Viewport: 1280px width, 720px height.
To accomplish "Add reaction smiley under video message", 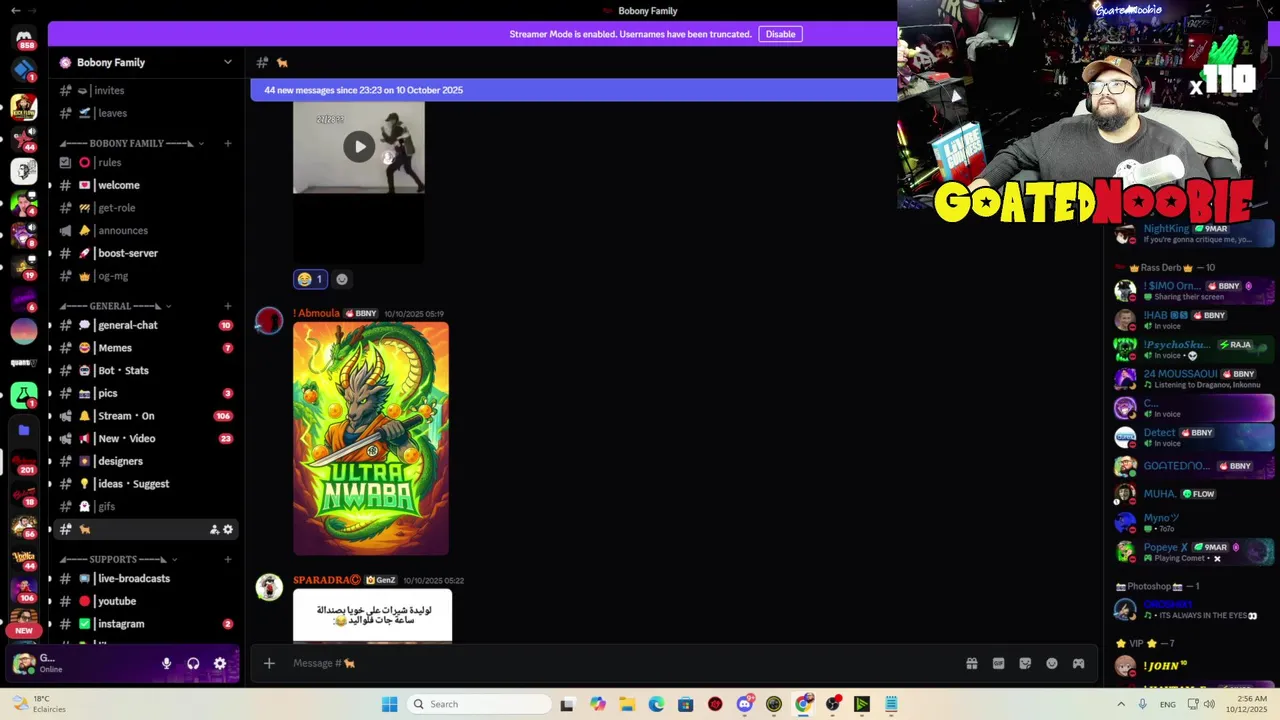I will [x=342, y=279].
